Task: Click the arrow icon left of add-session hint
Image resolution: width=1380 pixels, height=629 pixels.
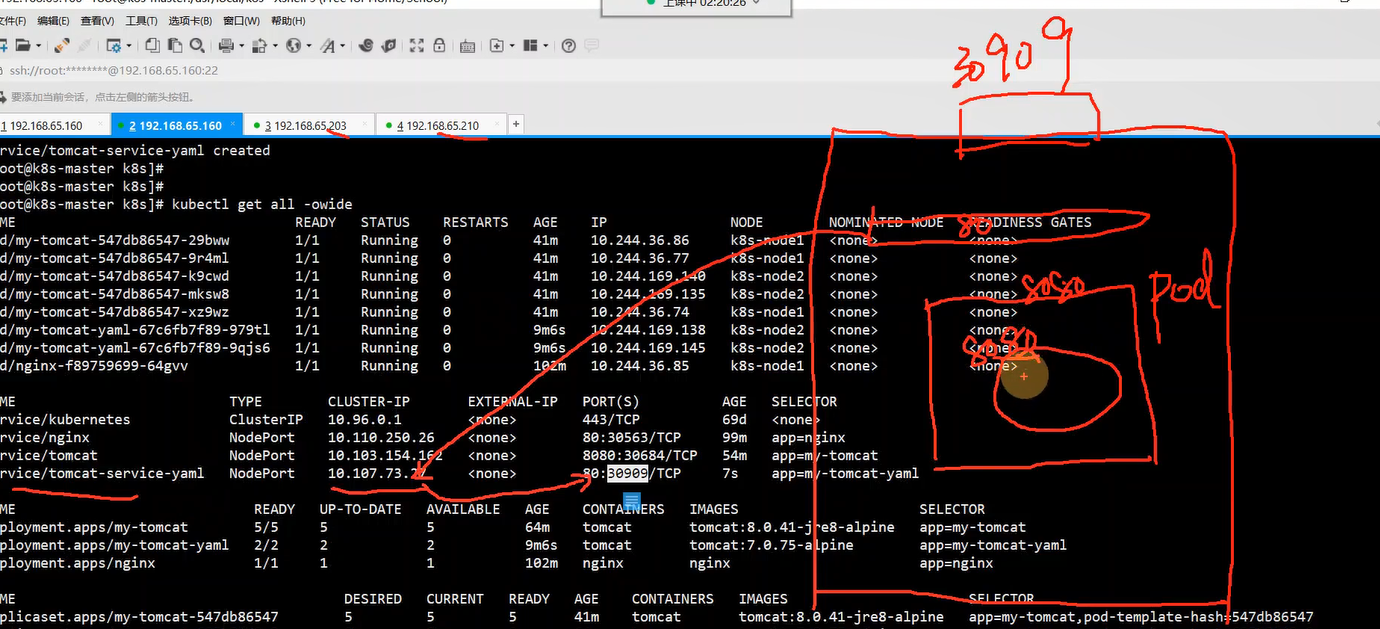Action: click(x=4, y=97)
